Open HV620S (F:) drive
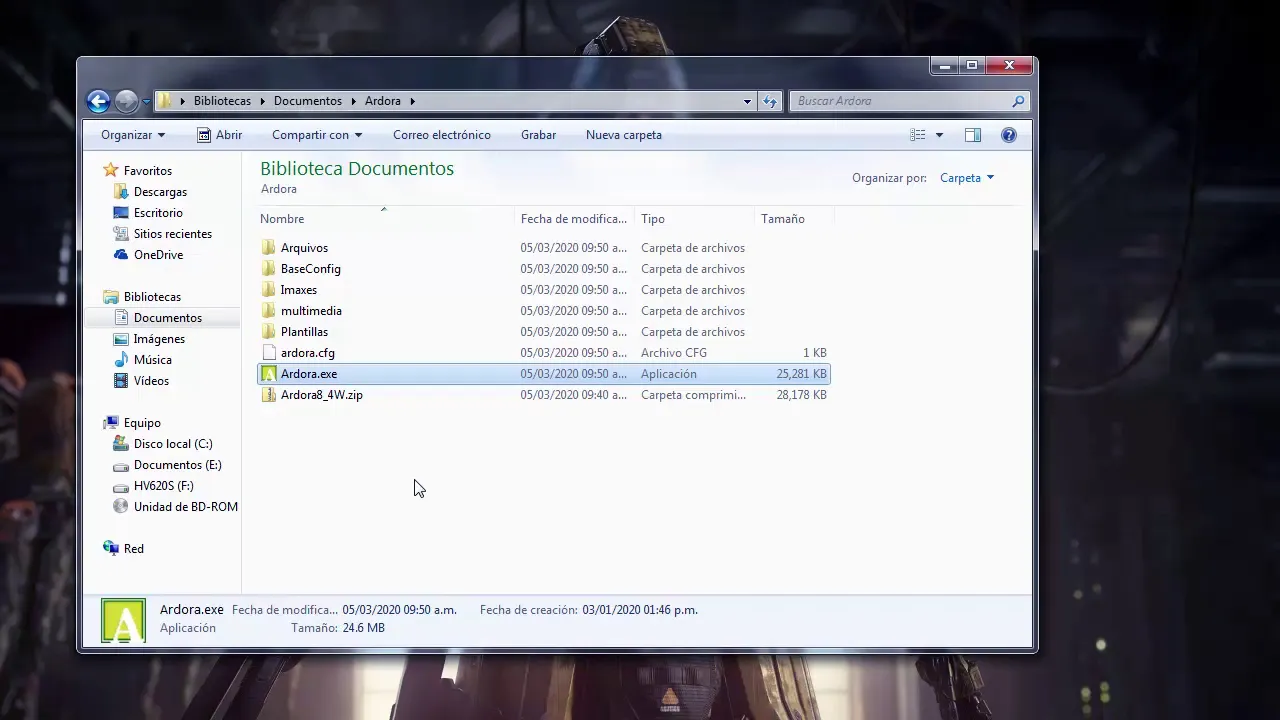 tap(164, 486)
